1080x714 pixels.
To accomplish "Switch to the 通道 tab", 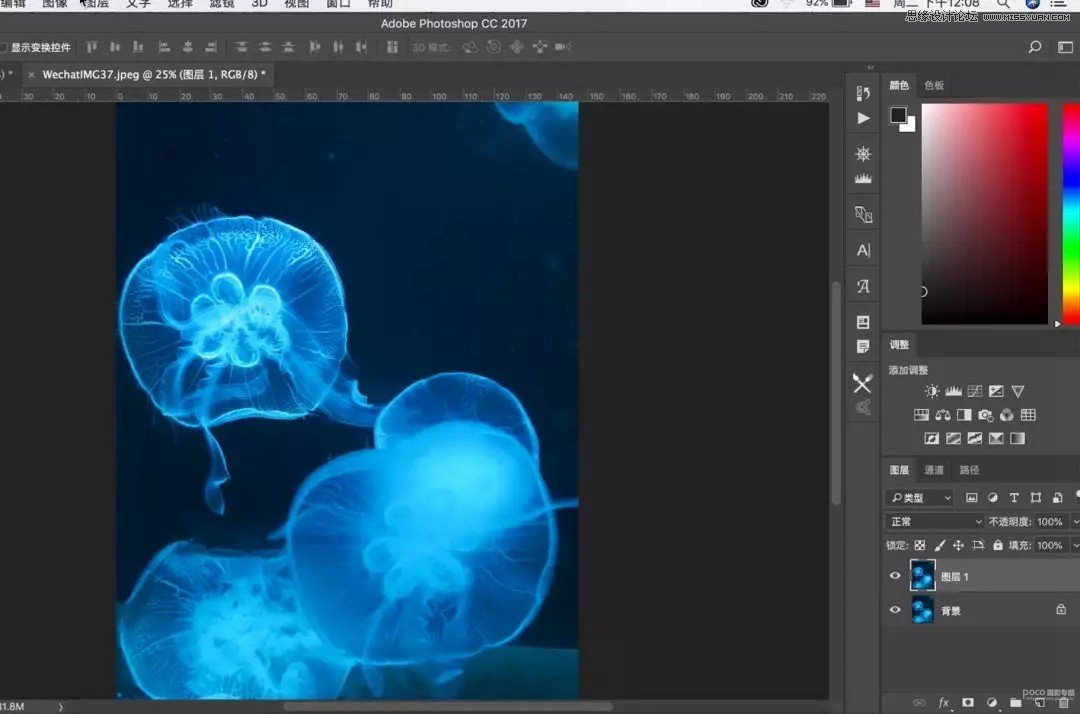I will point(934,470).
